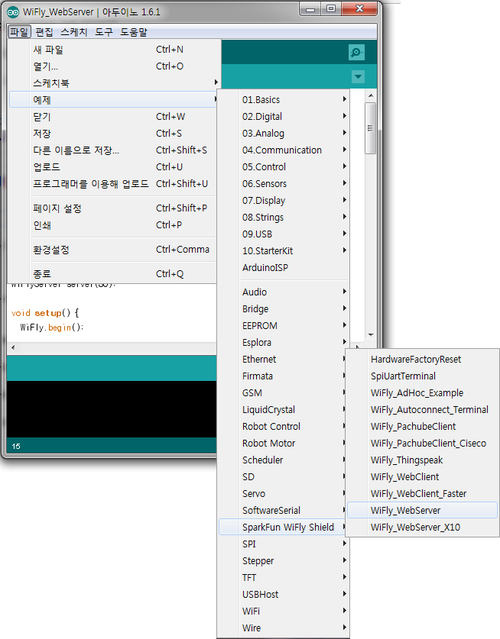Expand 02.Digital examples submenu
The height and width of the screenshot is (639, 500).
tap(284, 117)
